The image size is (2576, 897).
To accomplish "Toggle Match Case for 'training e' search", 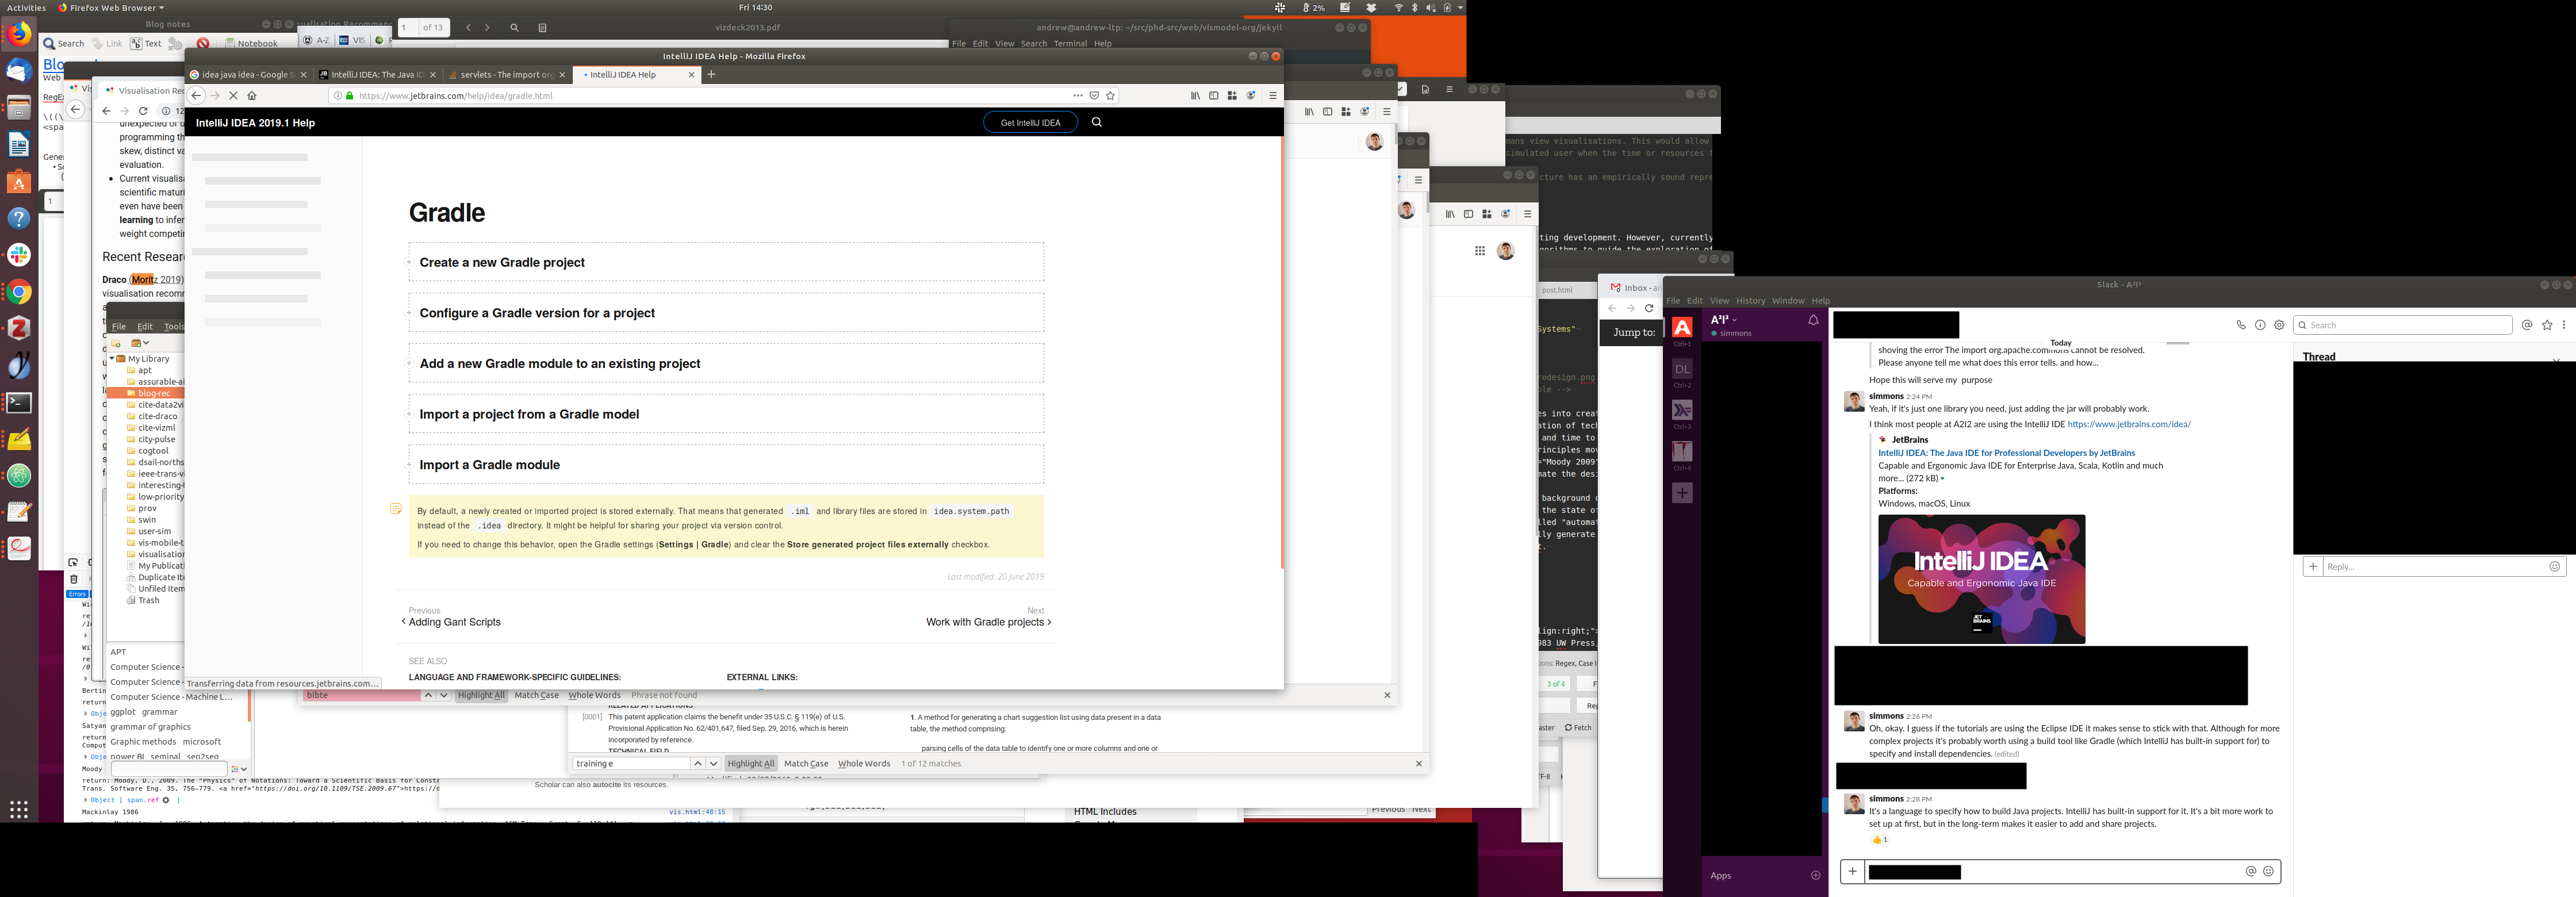I will [x=806, y=764].
